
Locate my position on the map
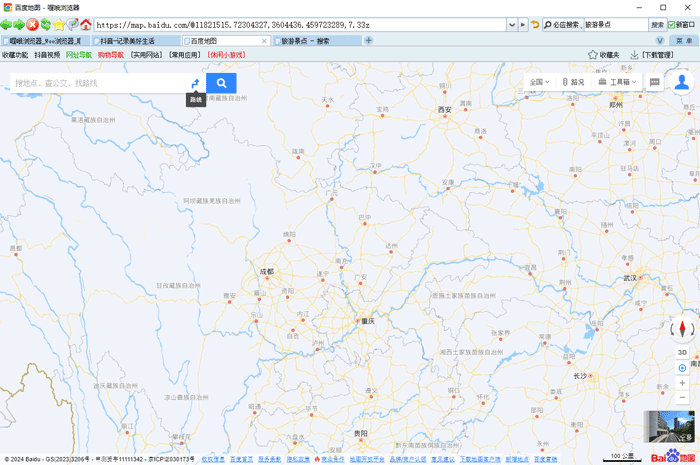pyautogui.click(x=682, y=368)
